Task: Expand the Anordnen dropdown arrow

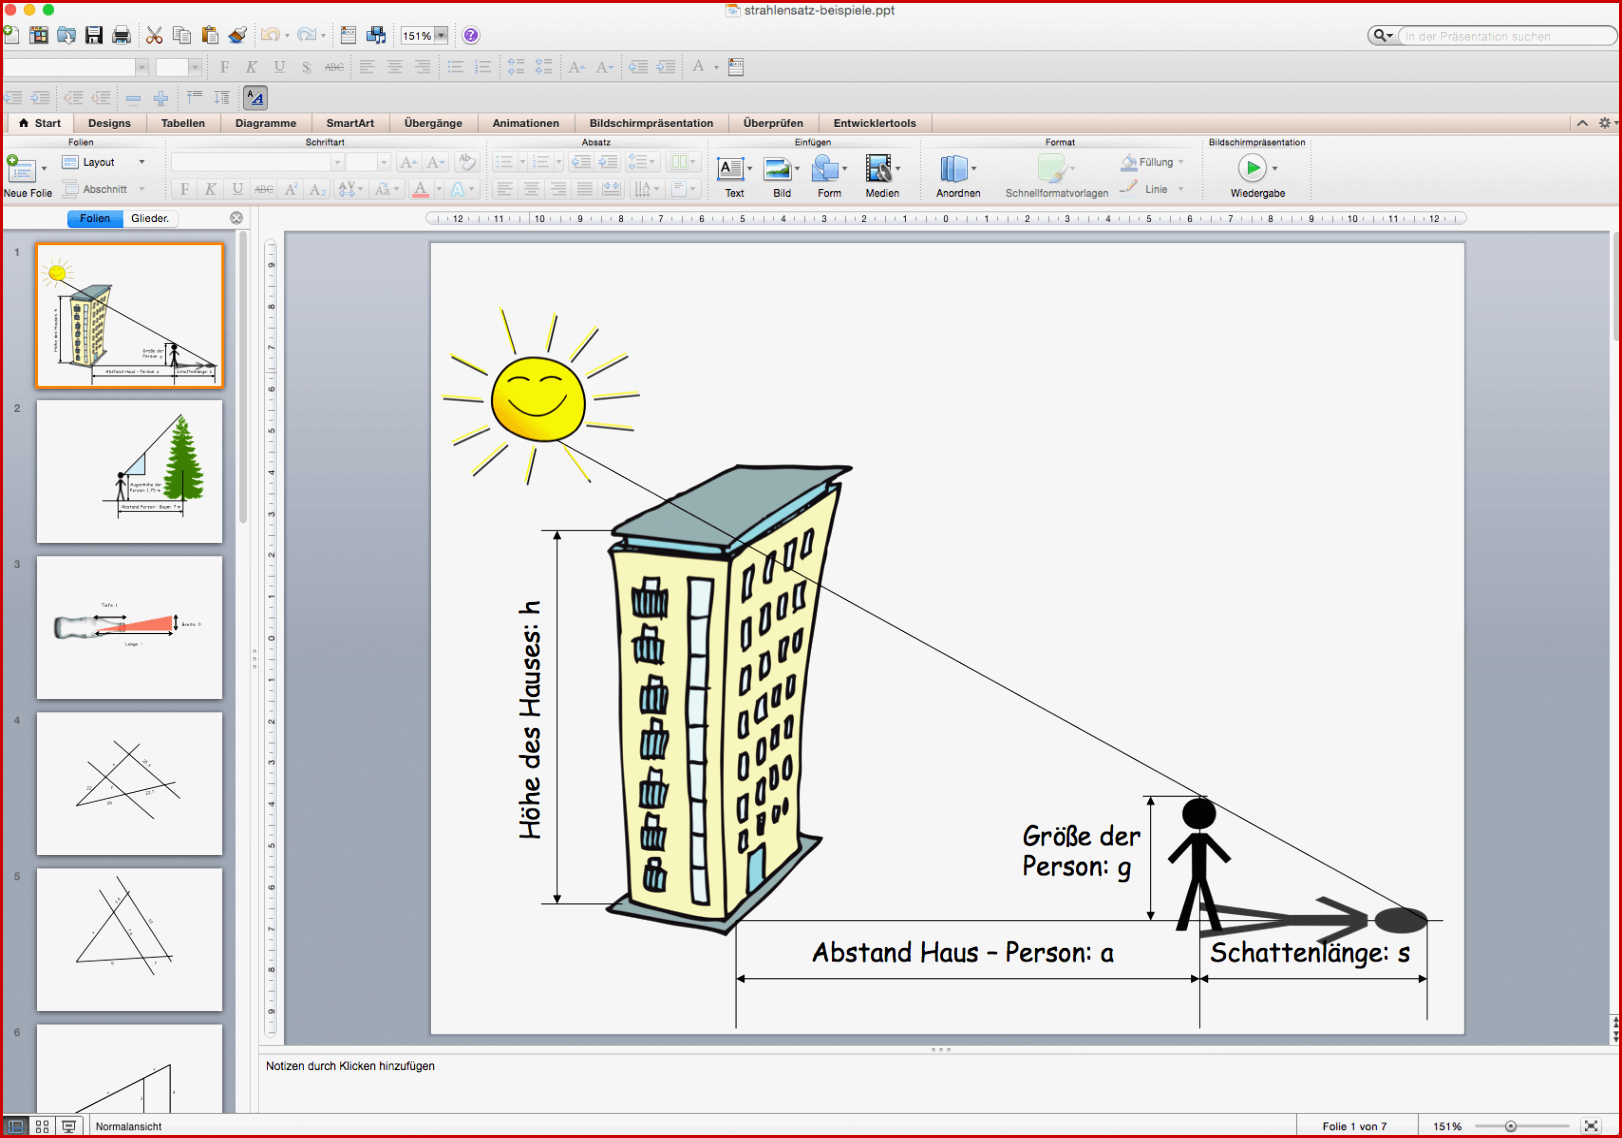Action: 974,168
